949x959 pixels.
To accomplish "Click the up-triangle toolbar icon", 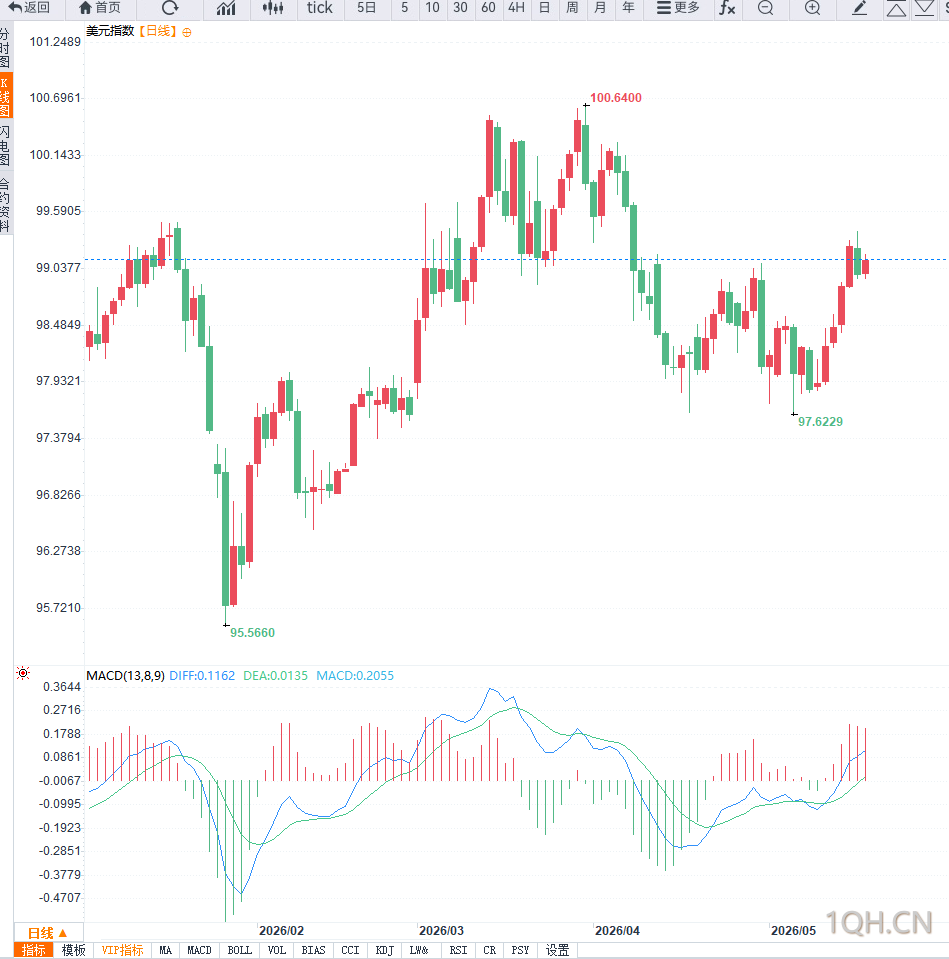I will 896,9.
